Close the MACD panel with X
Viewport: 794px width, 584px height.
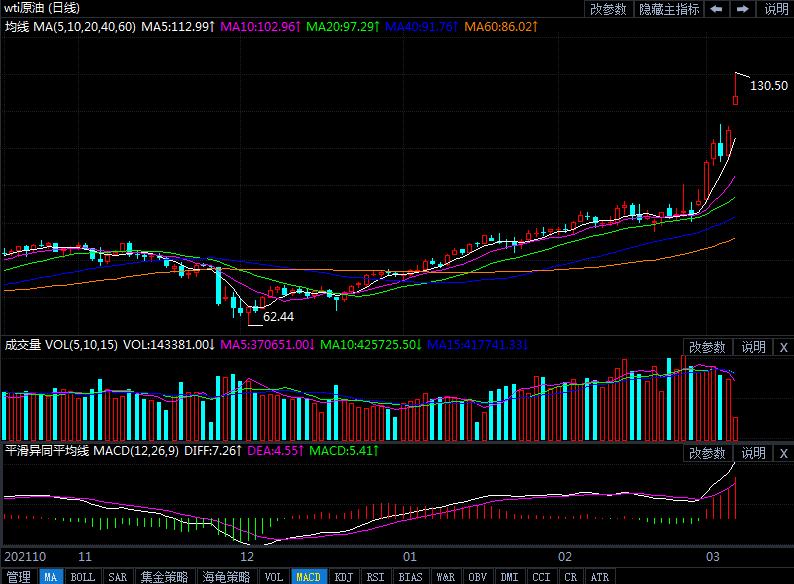(784, 453)
